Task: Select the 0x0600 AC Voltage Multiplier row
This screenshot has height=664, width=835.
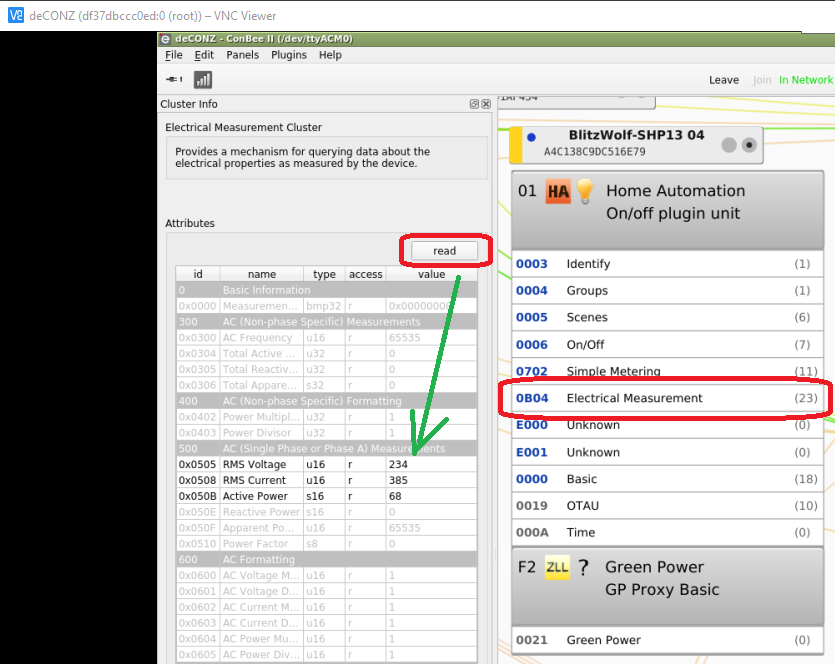Action: point(326,576)
